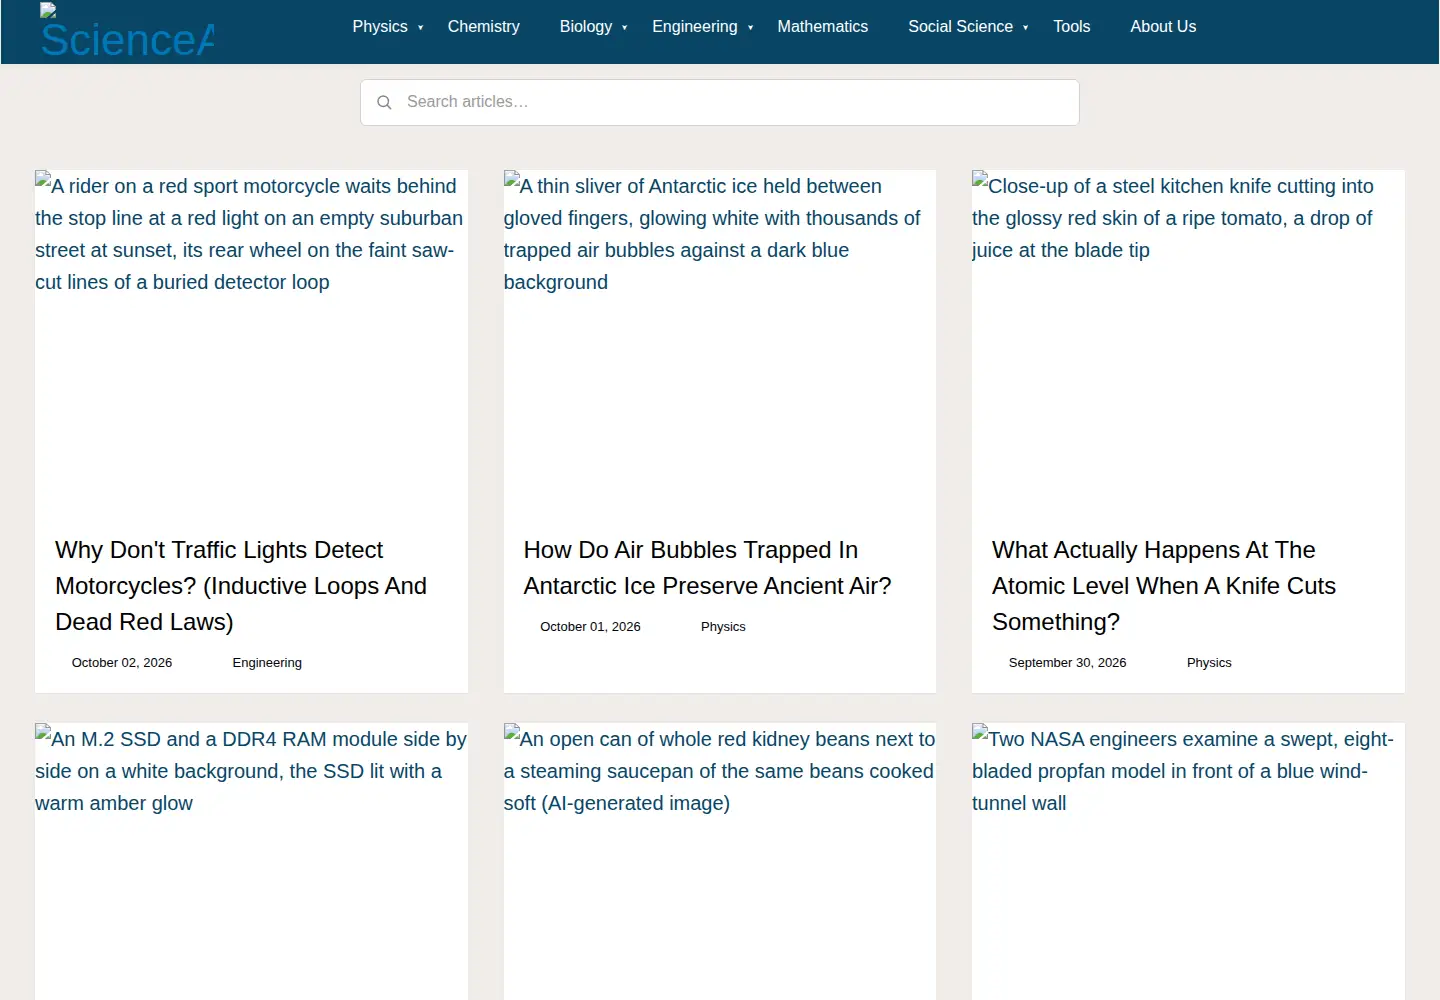Open the motorcycle at red light image
Screen dimensions: 1440x1000
tap(251, 341)
